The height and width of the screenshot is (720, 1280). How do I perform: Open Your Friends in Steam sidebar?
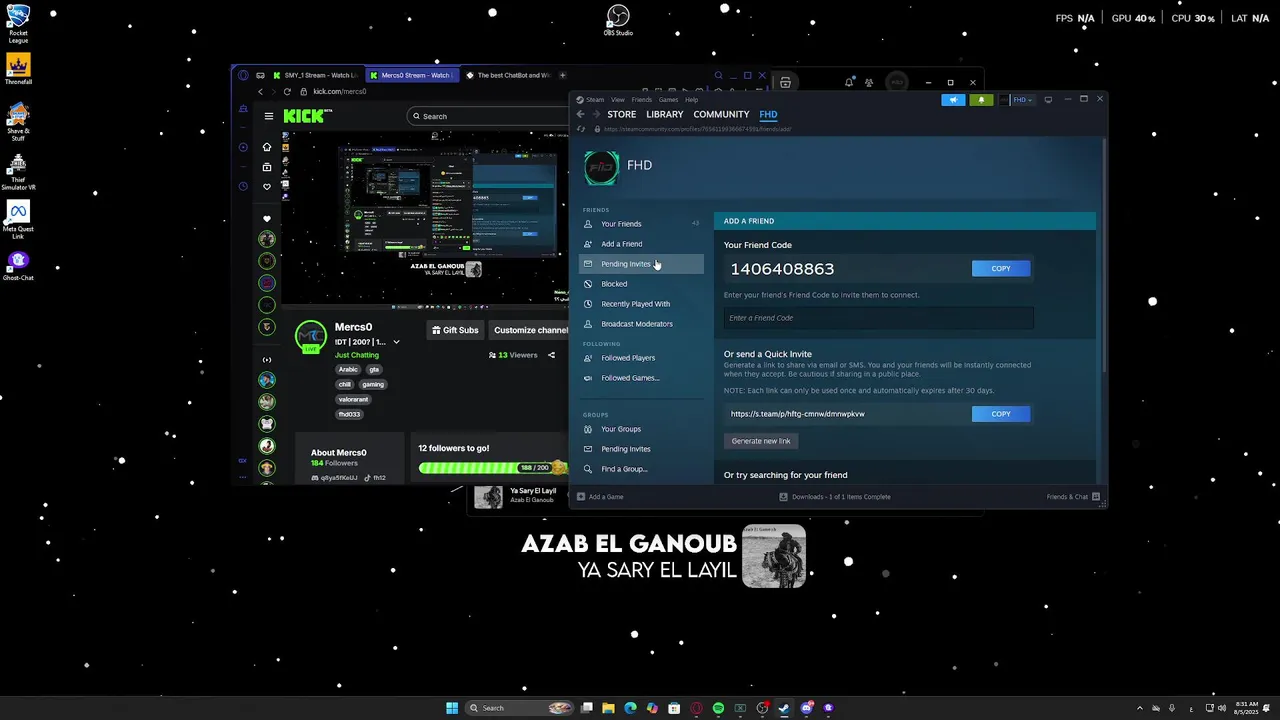coord(641,224)
